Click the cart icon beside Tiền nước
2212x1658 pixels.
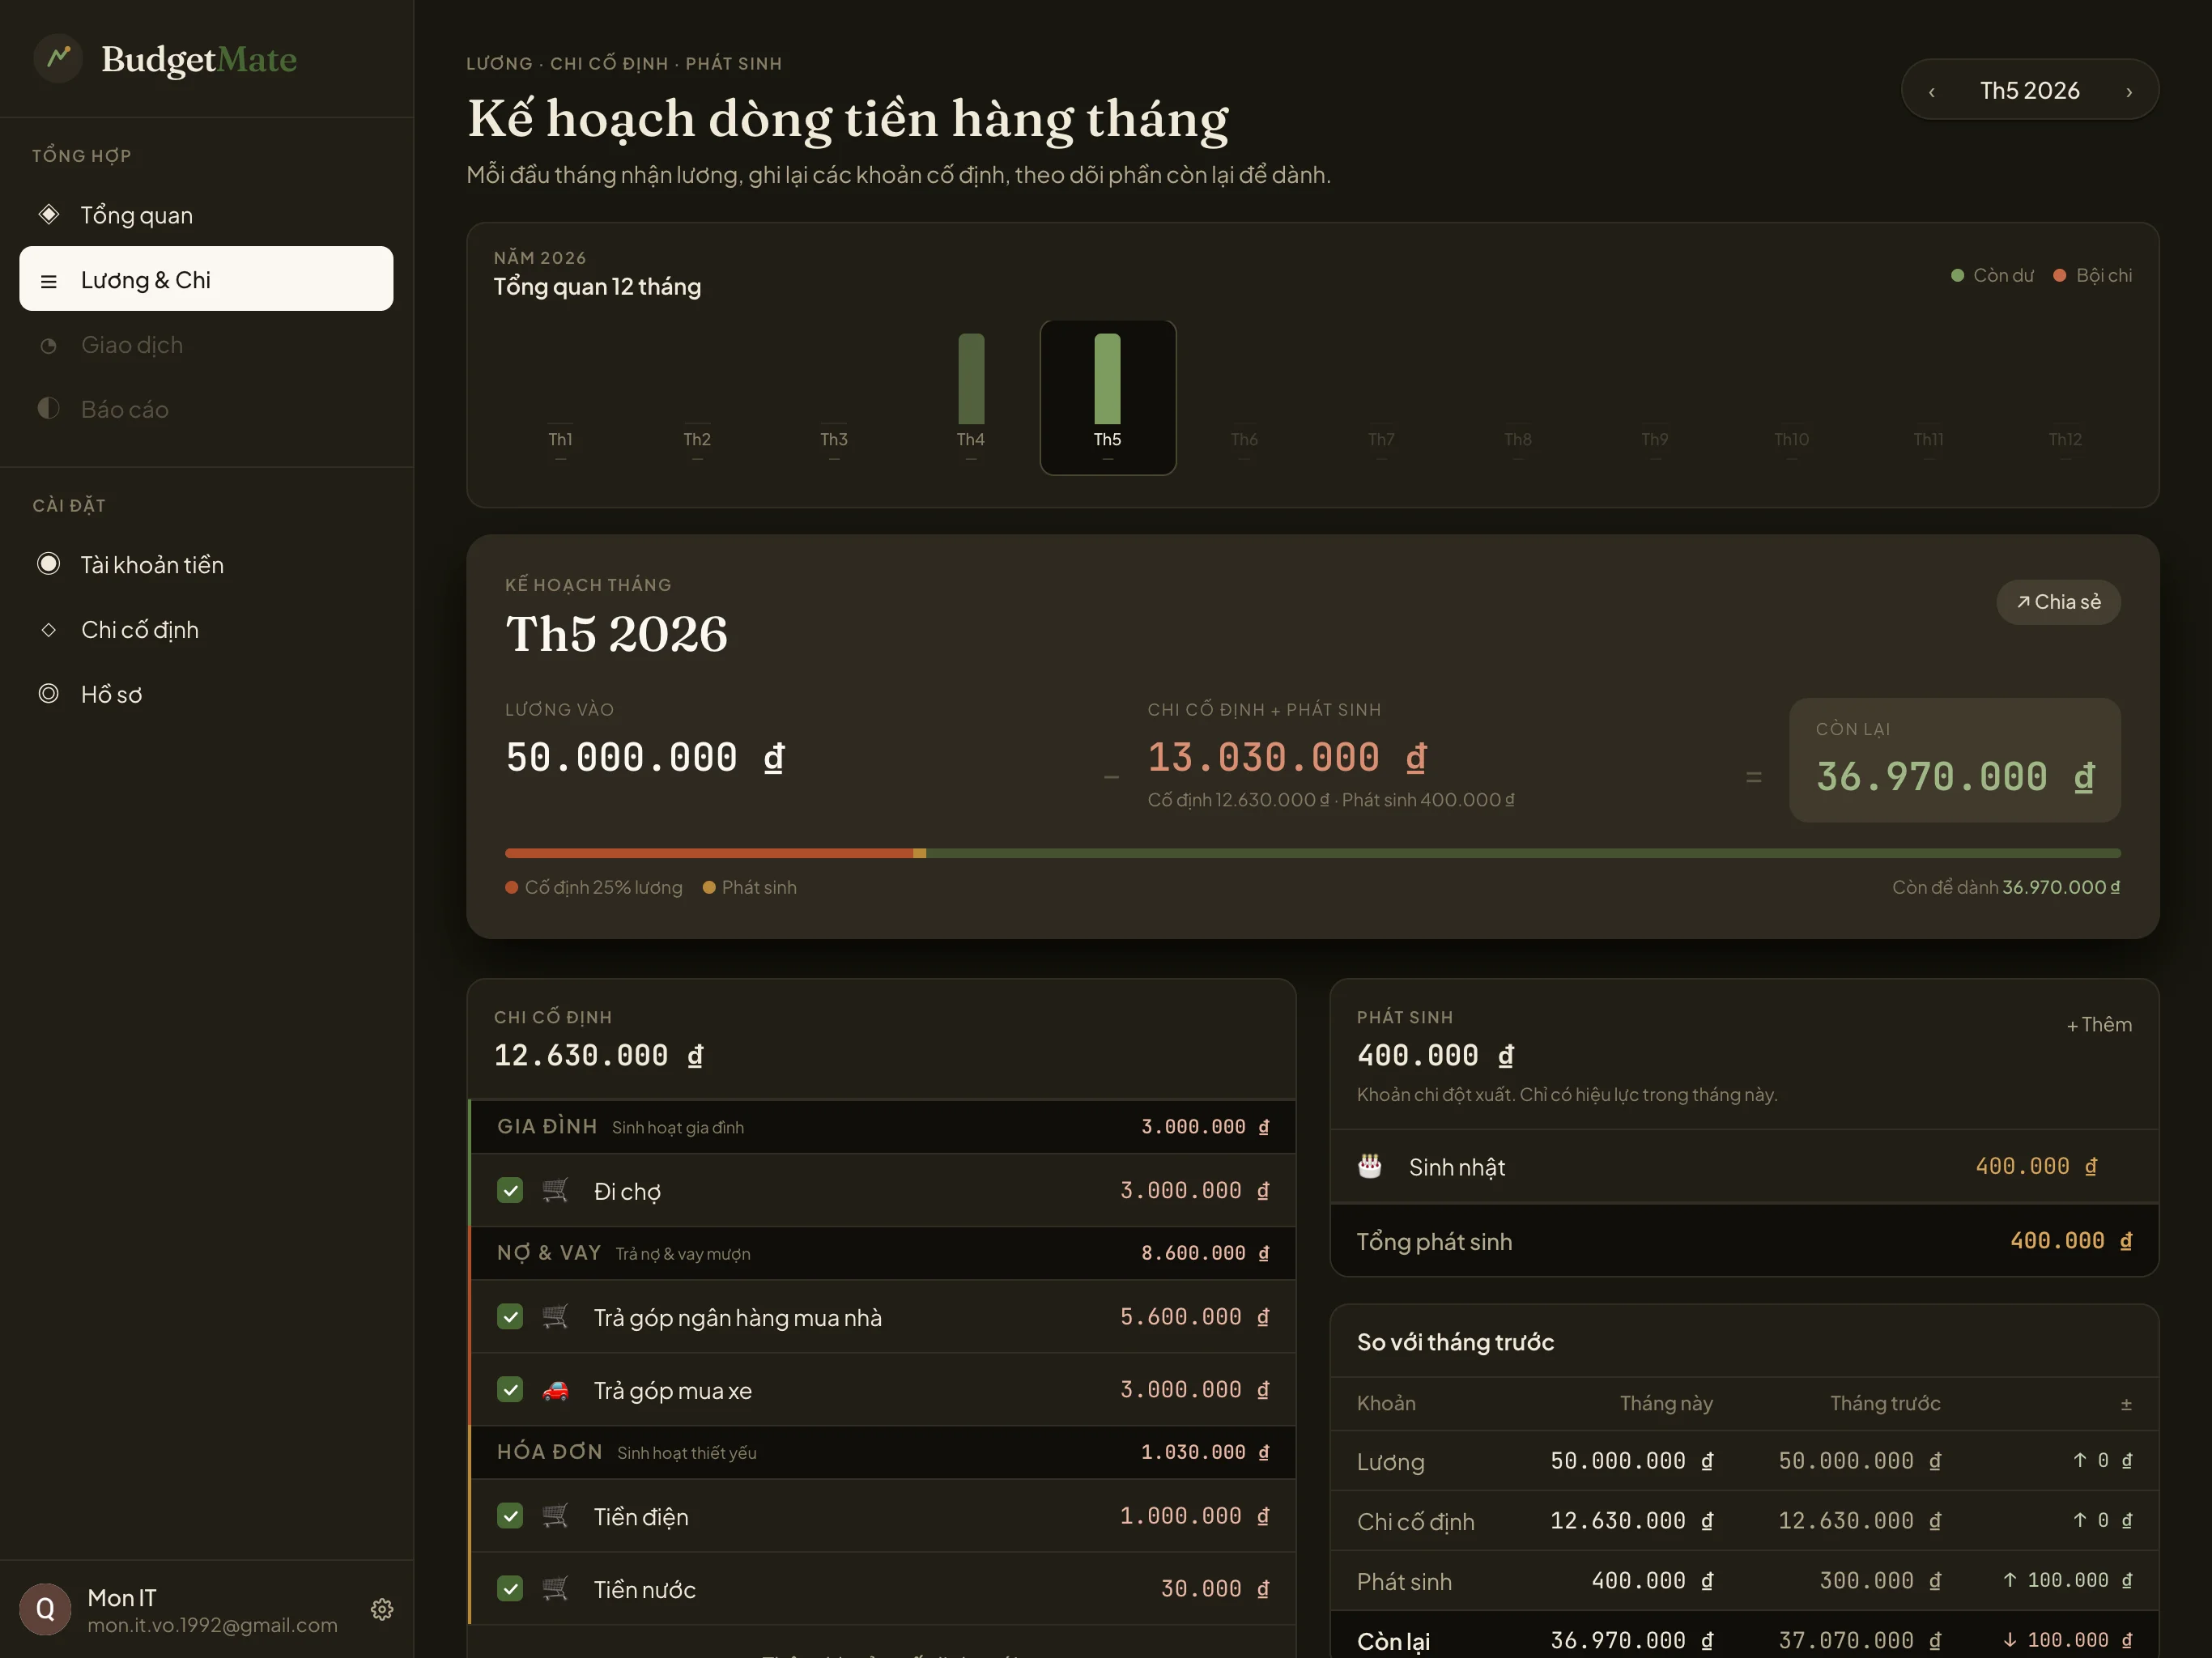tap(555, 1588)
